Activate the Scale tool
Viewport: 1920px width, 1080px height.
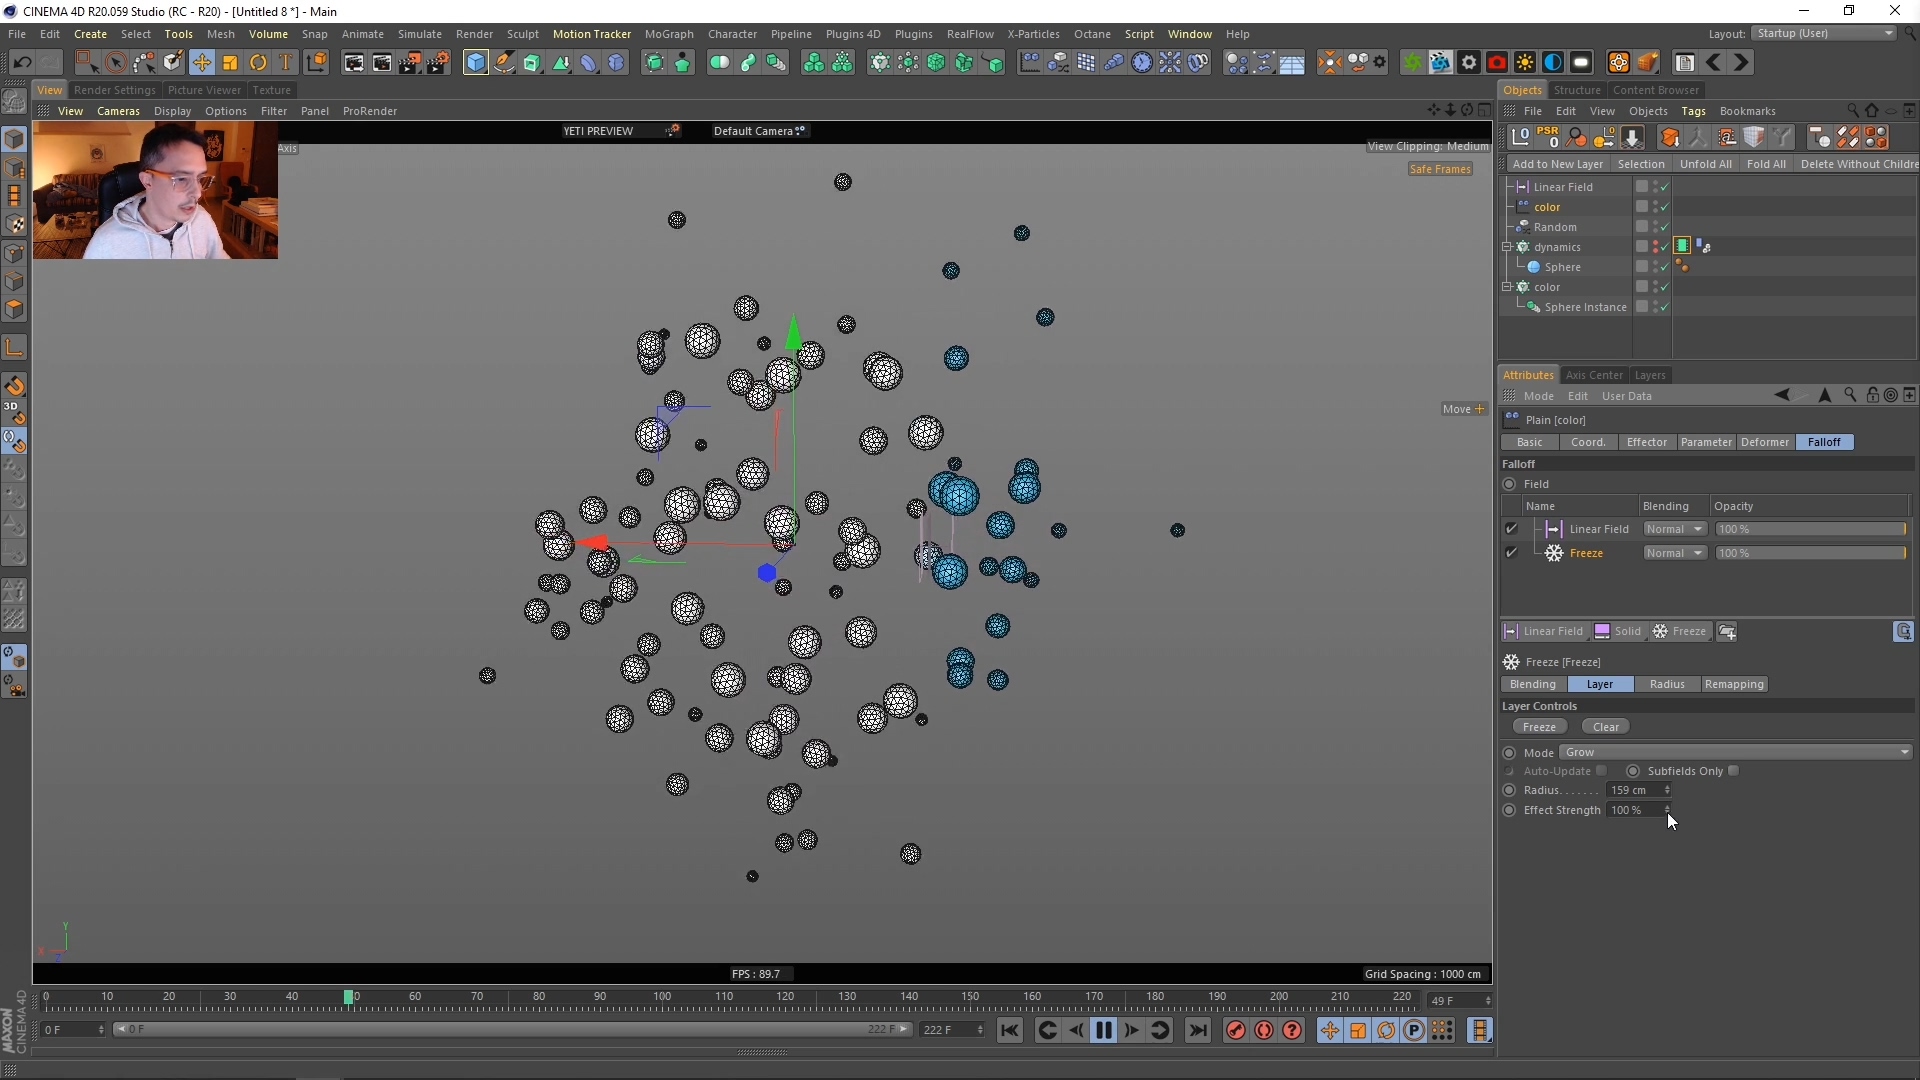tap(230, 62)
